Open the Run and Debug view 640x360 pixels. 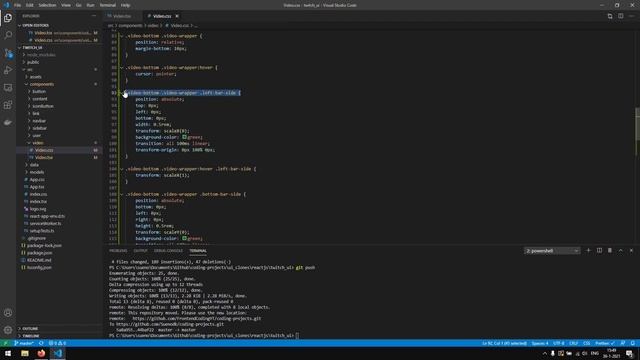pos(8,70)
